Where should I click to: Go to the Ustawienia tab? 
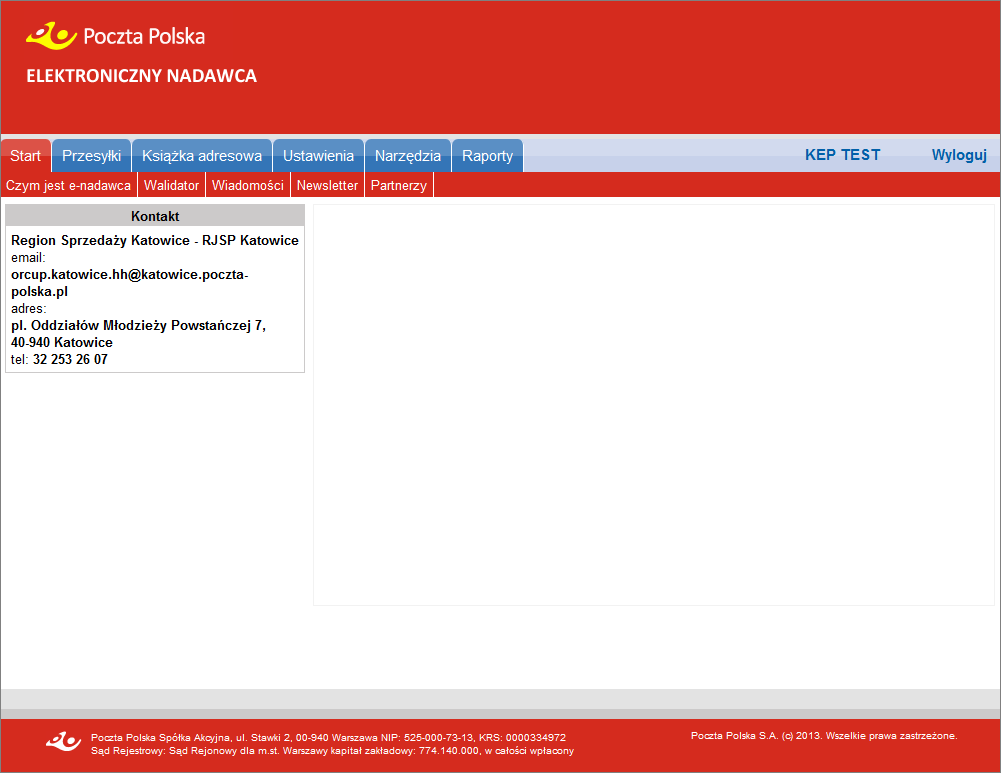318,156
